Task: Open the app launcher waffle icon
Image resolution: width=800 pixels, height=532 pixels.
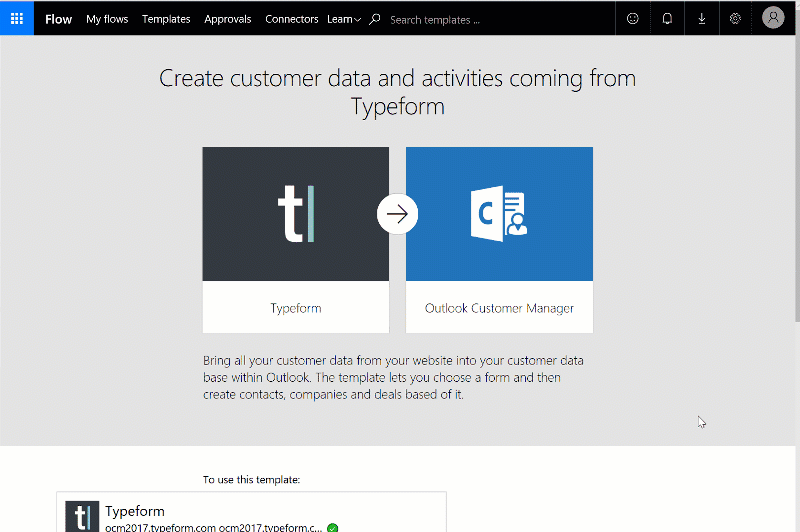Action: (17, 18)
